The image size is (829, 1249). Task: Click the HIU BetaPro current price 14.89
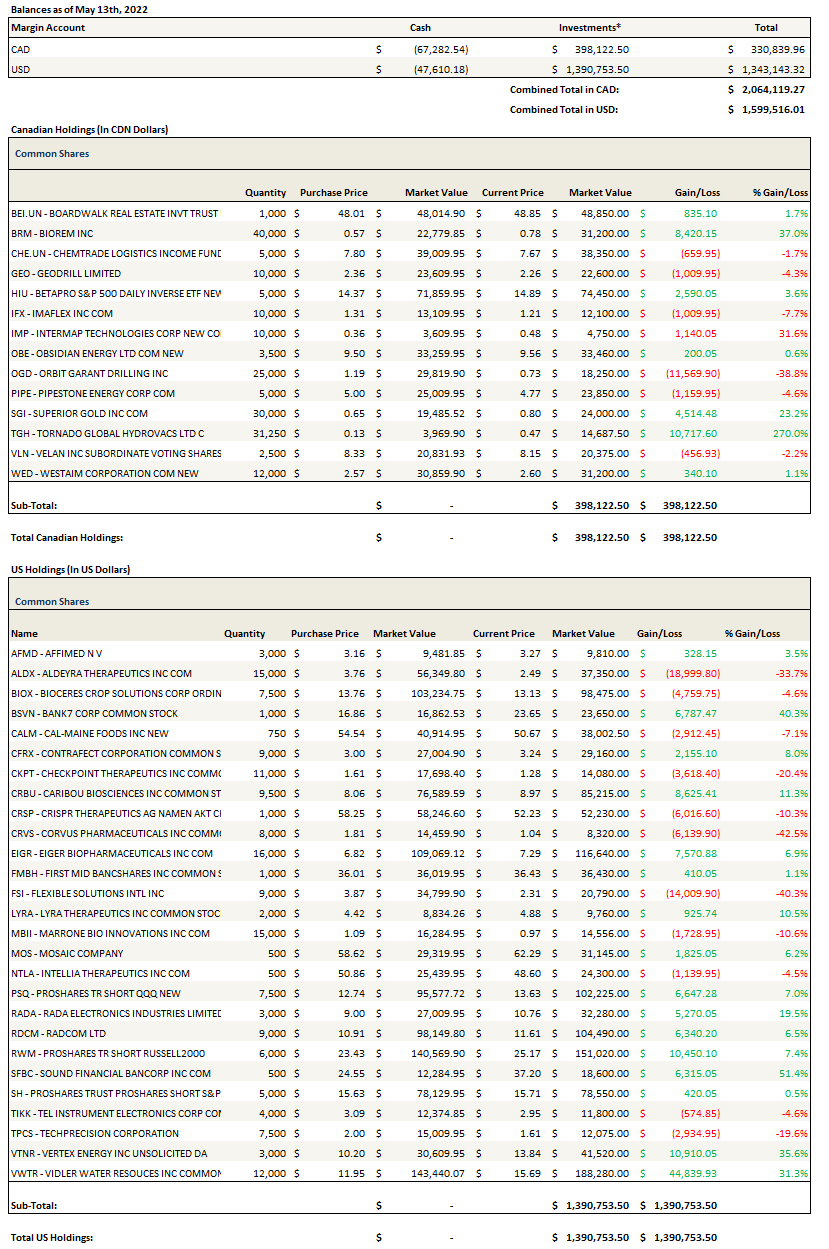click(527, 293)
